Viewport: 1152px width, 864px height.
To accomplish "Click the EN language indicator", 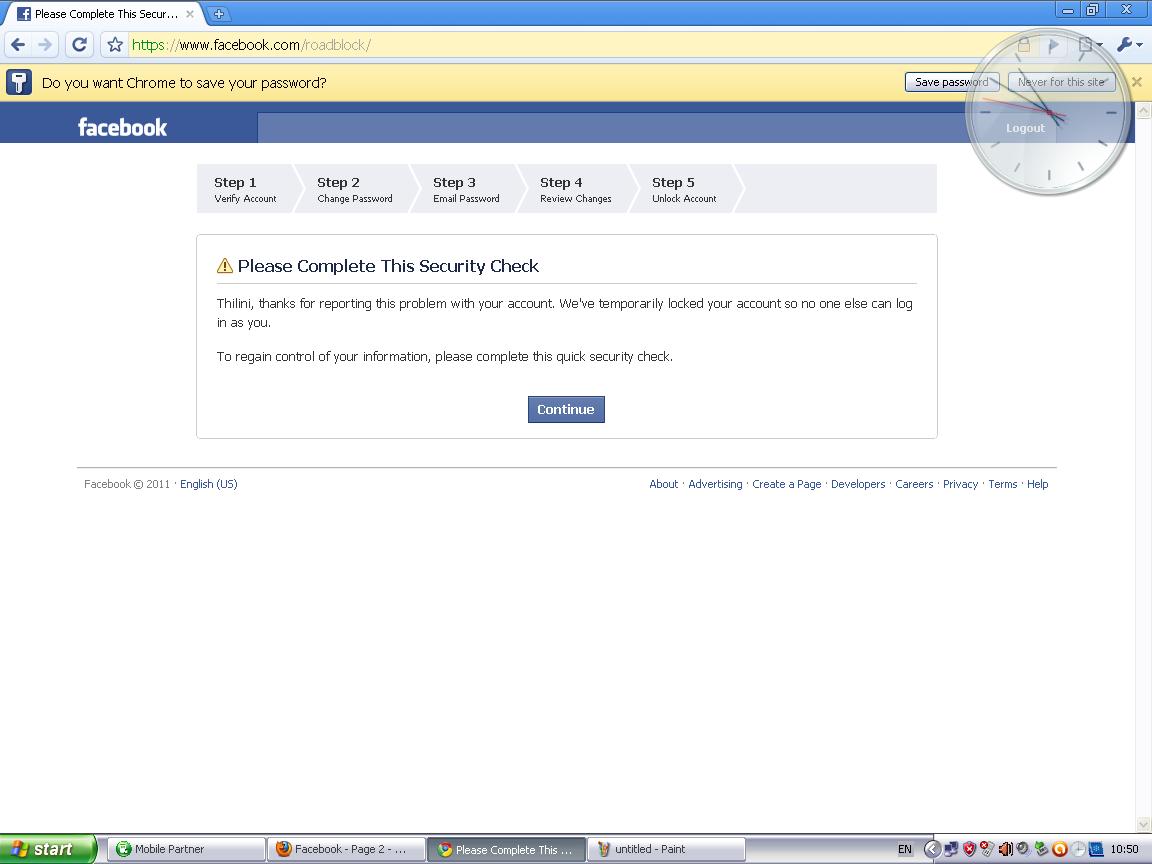I will click(x=904, y=849).
